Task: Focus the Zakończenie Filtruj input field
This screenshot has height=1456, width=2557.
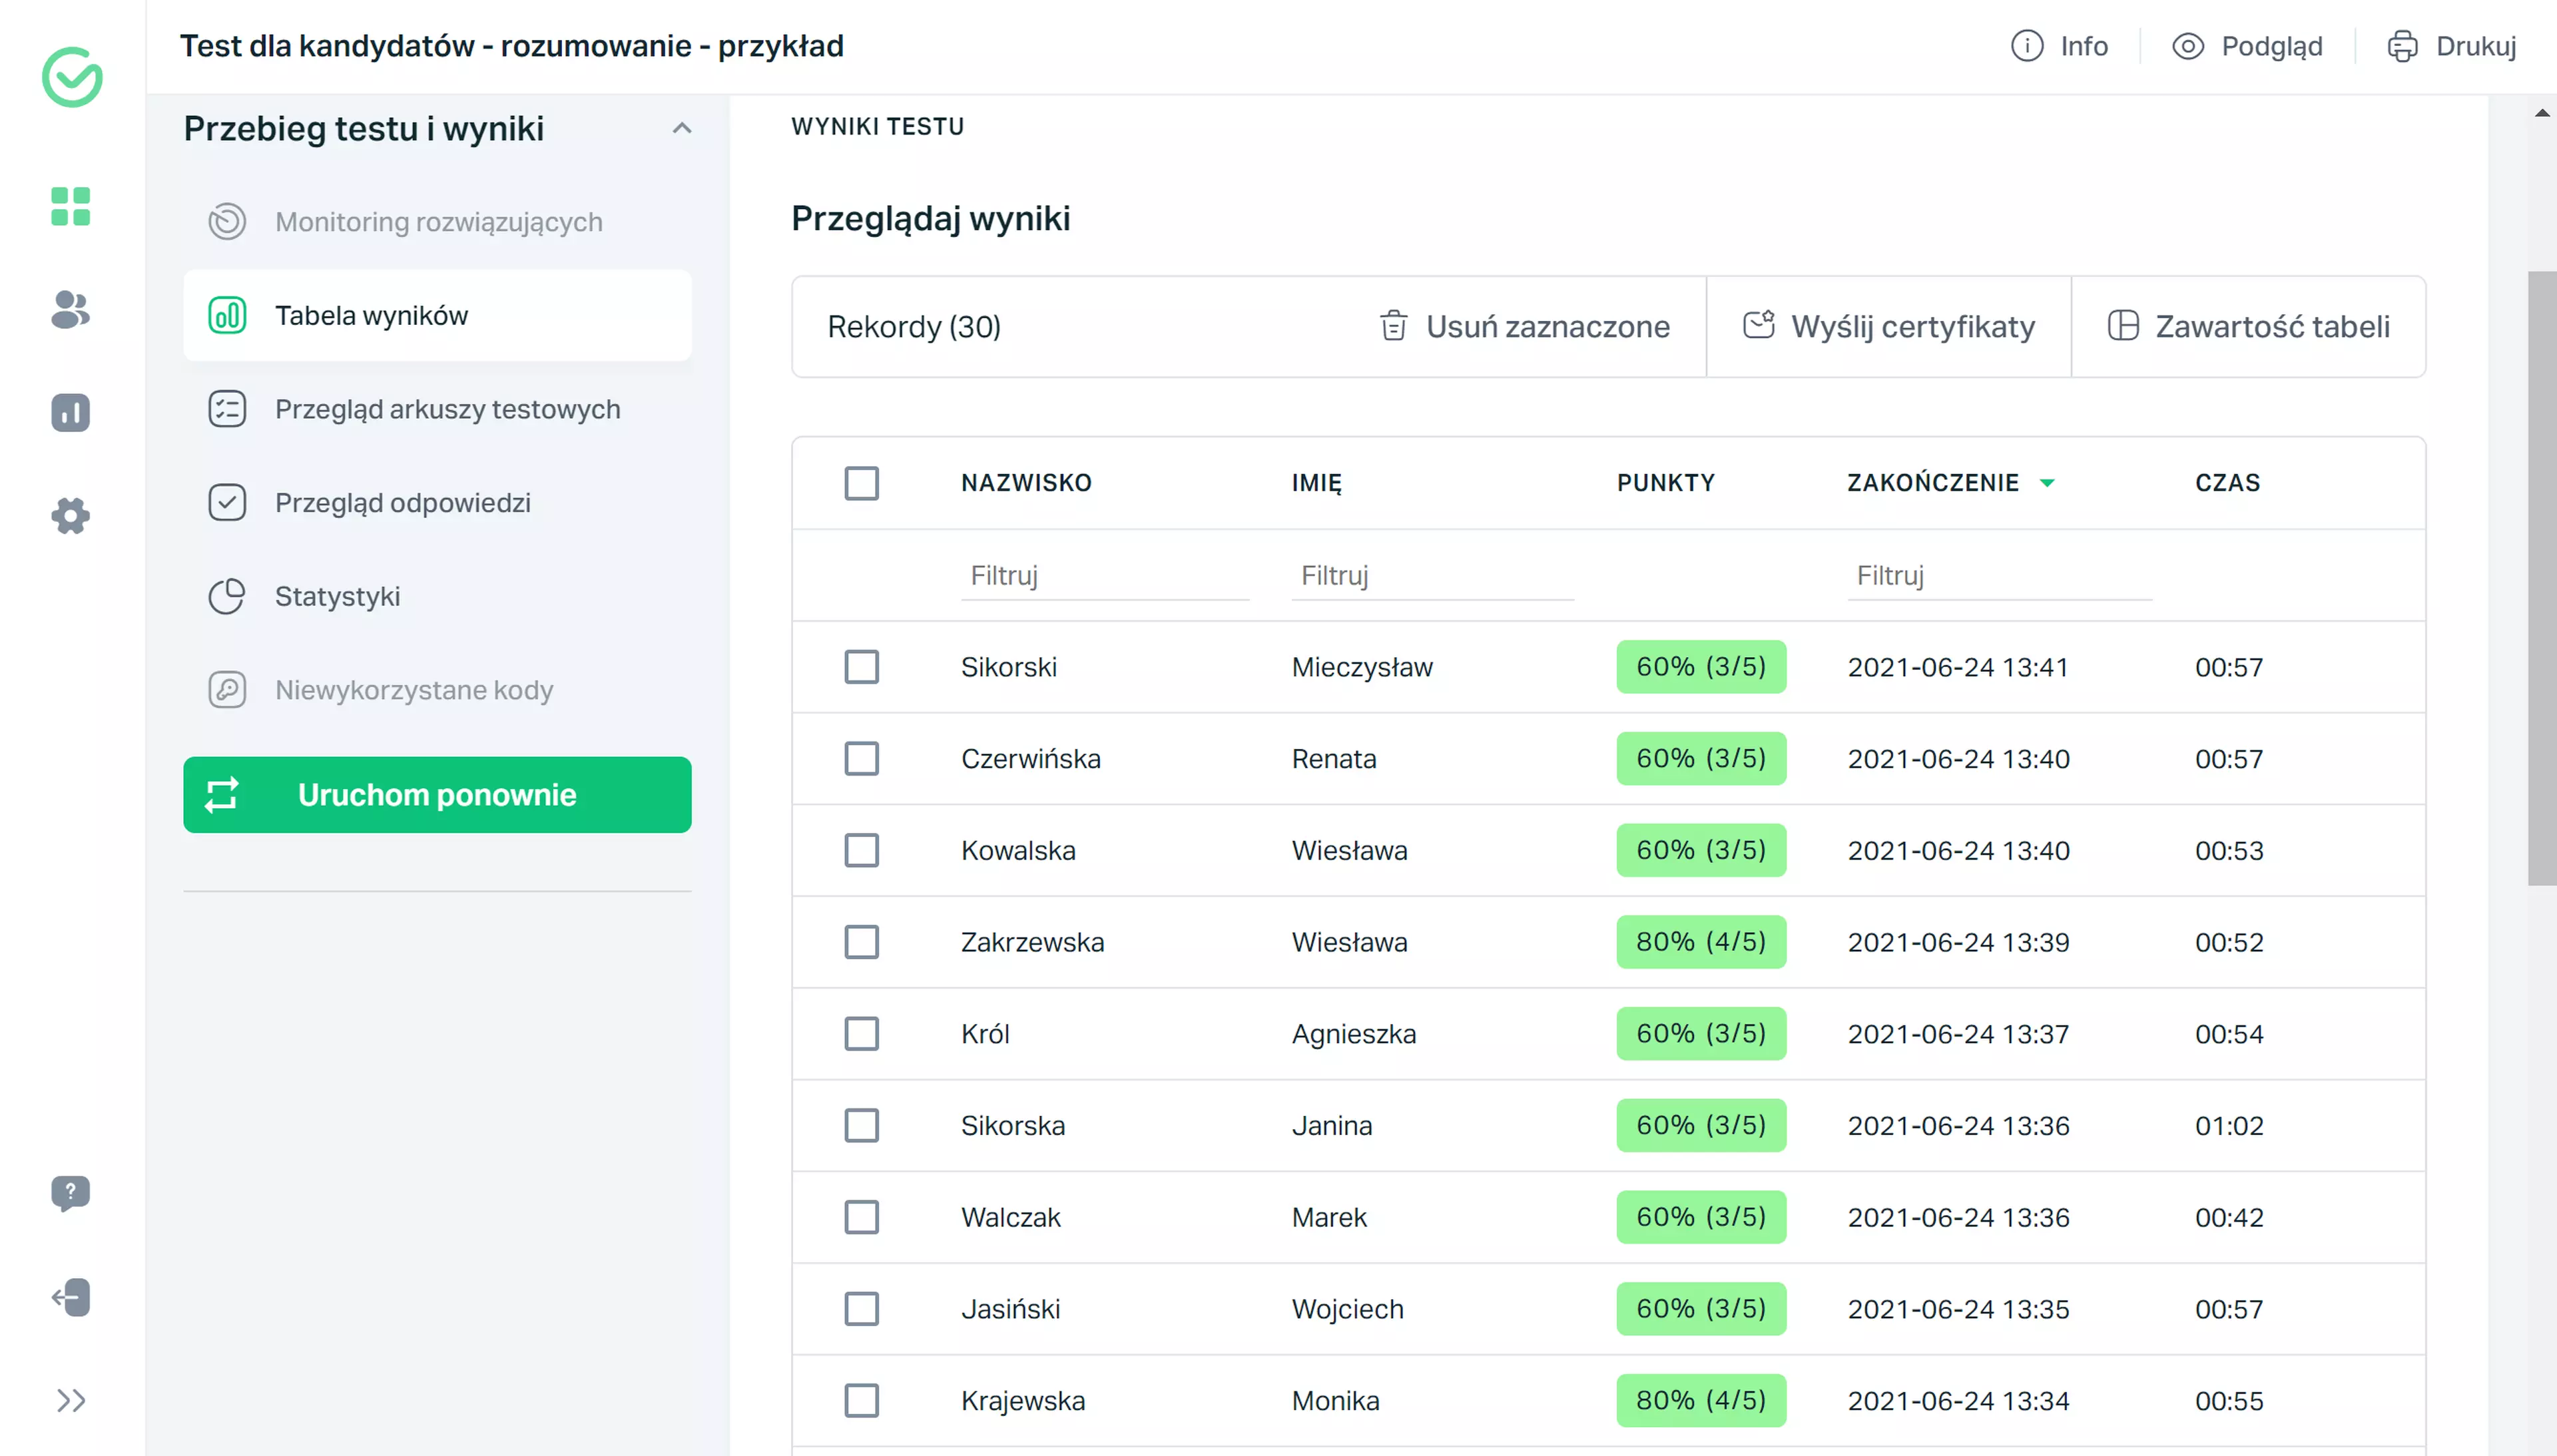Action: pyautogui.click(x=1999, y=576)
